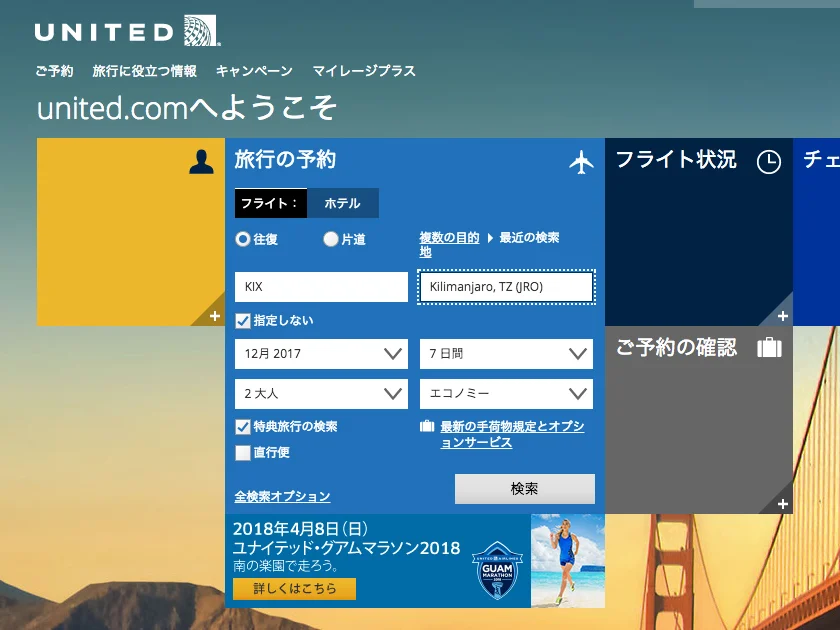Expand the ご予約の確認 tile plus icon
This screenshot has width=840, height=630.
783,504
